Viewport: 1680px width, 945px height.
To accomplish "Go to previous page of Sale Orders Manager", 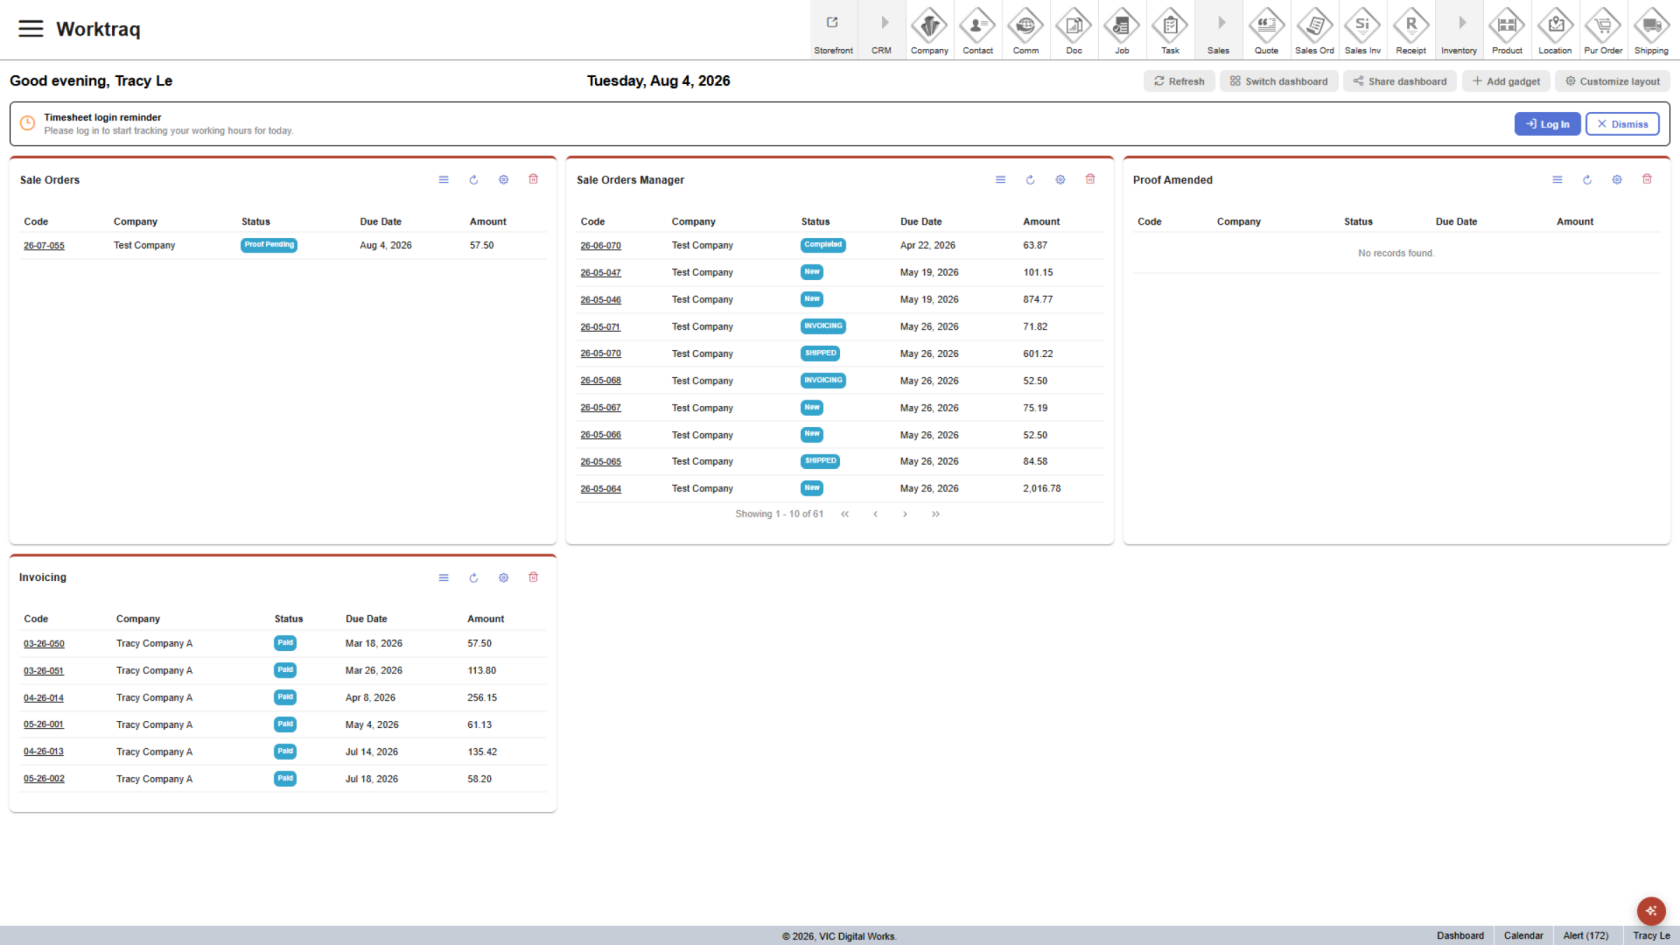I will pos(875,514).
